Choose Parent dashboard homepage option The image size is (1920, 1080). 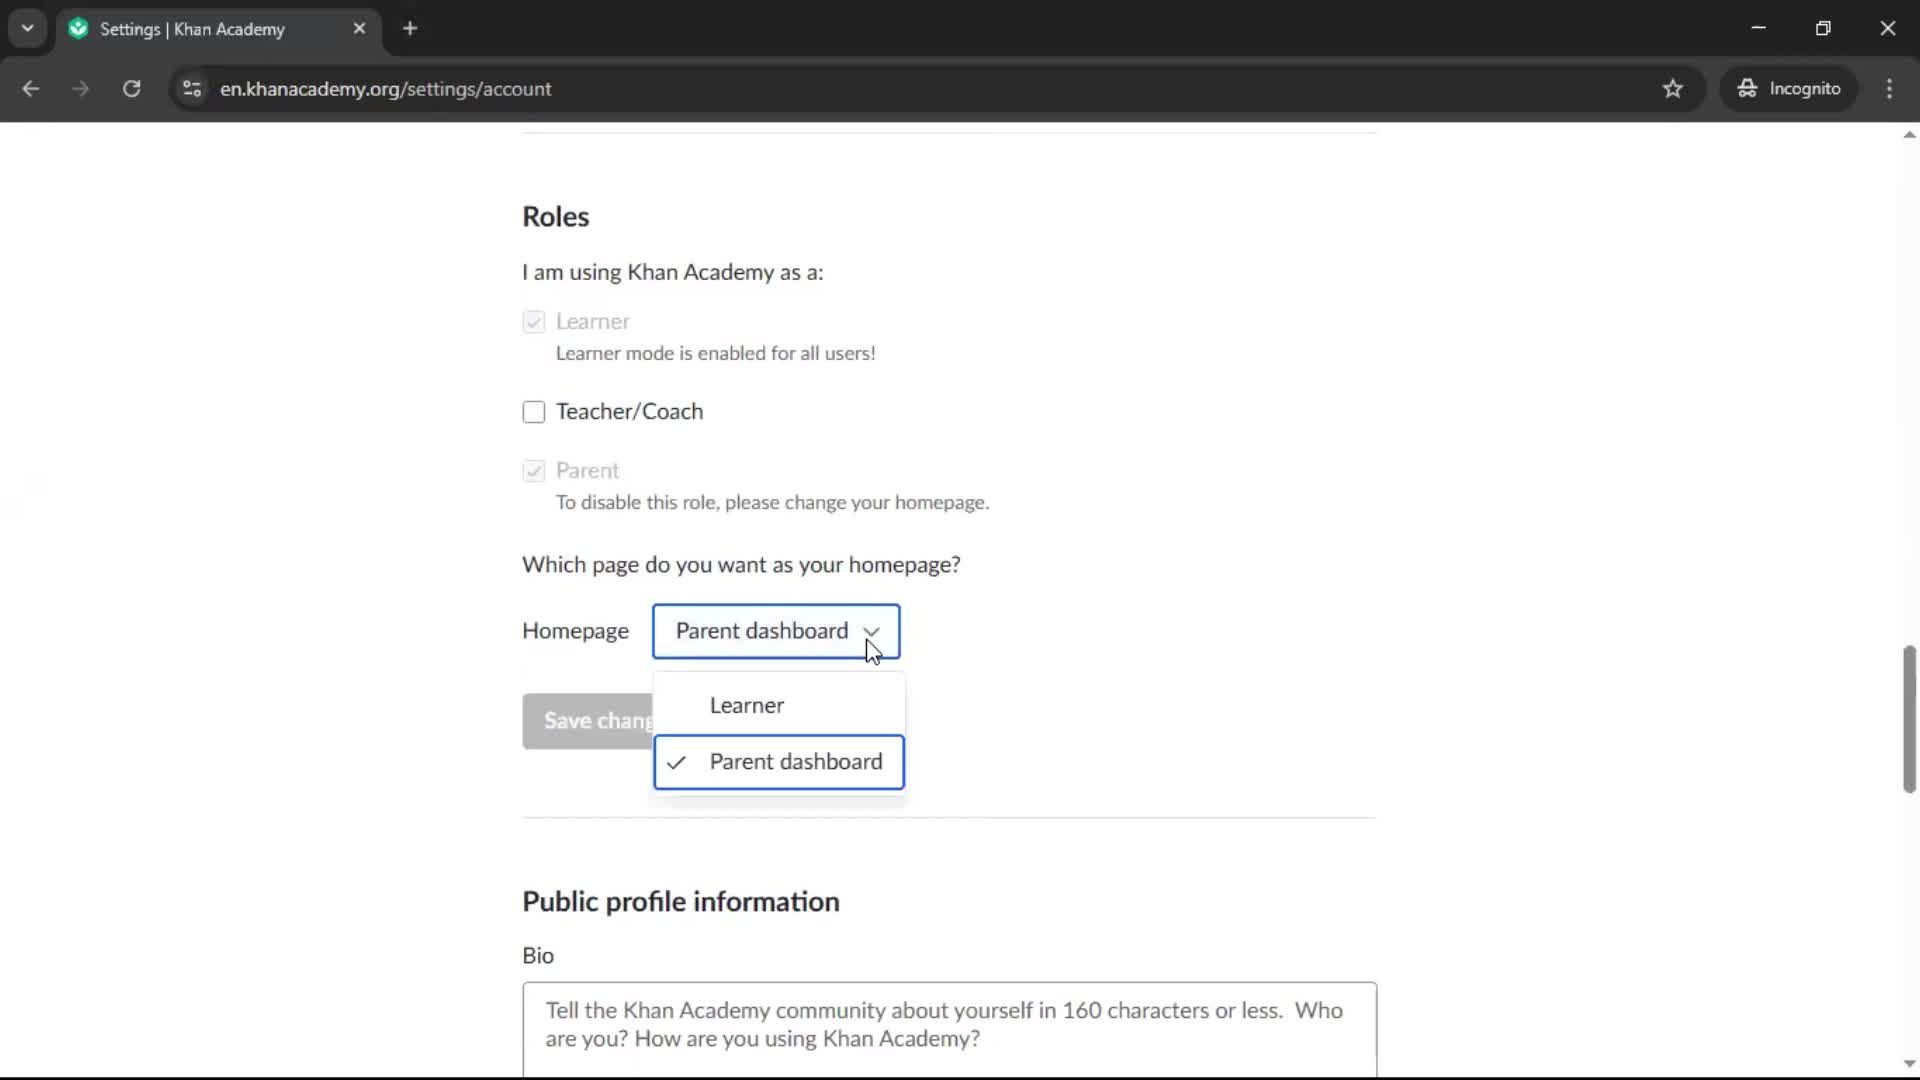click(779, 762)
